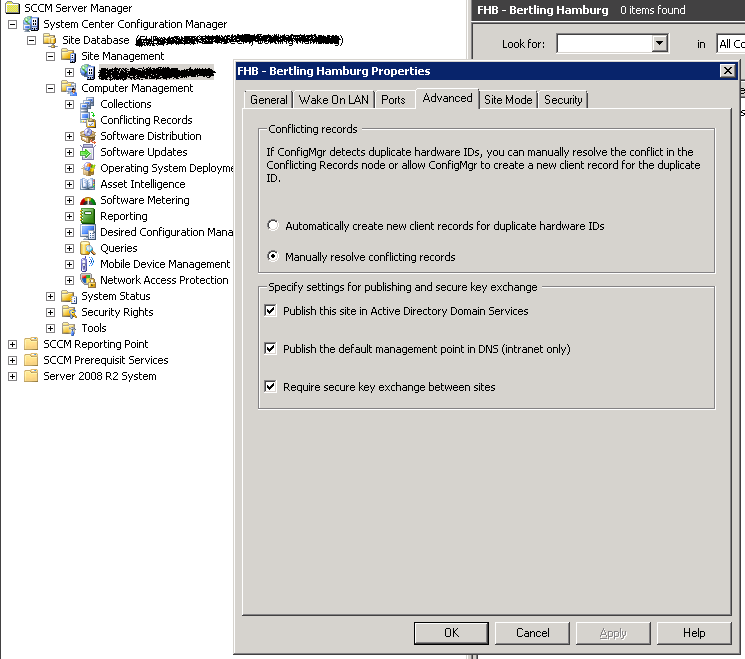Viewport: 745px width, 659px height.
Task: Expand the Software Updates node
Action: click(x=69, y=153)
